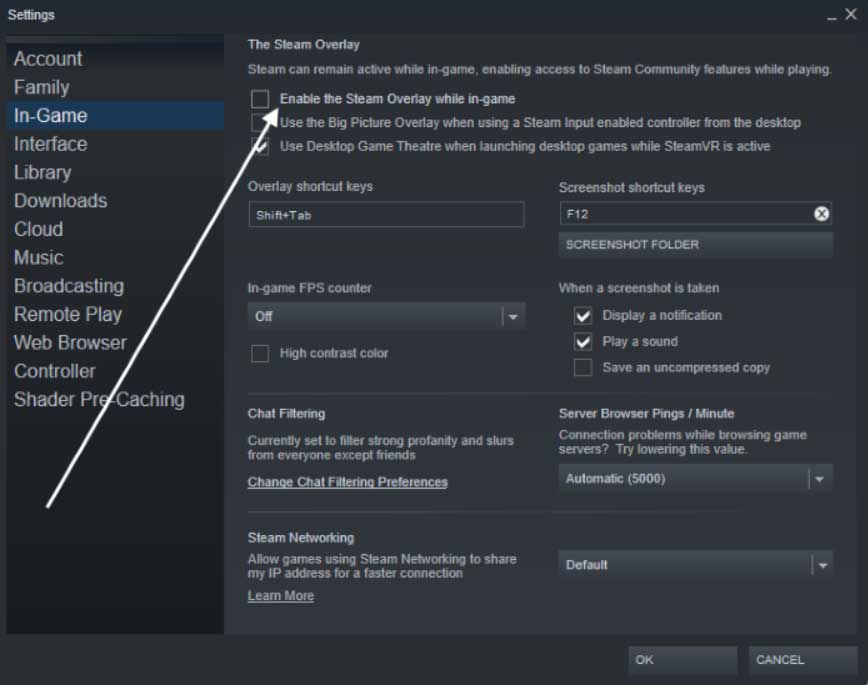
Task: Toggle Big Picture Overlay checkbox
Action: pos(259,122)
